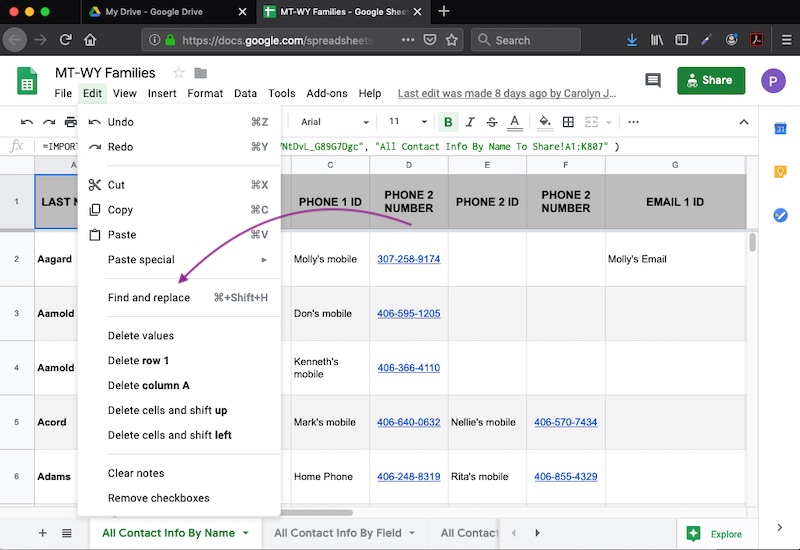Open the View menu
800x550 pixels.
point(124,93)
